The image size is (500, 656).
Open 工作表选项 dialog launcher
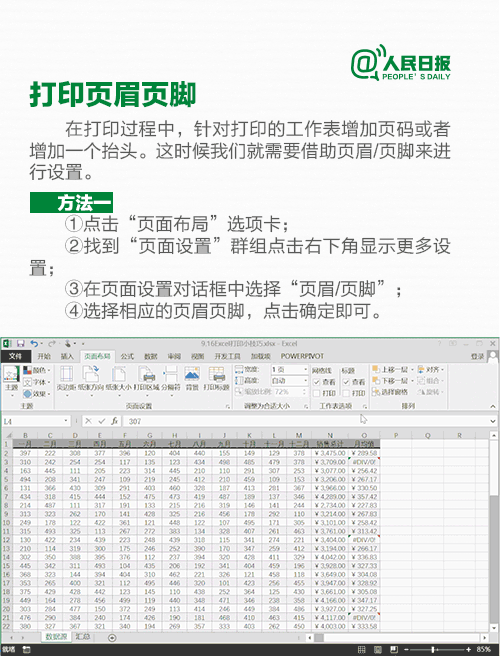(x=365, y=406)
